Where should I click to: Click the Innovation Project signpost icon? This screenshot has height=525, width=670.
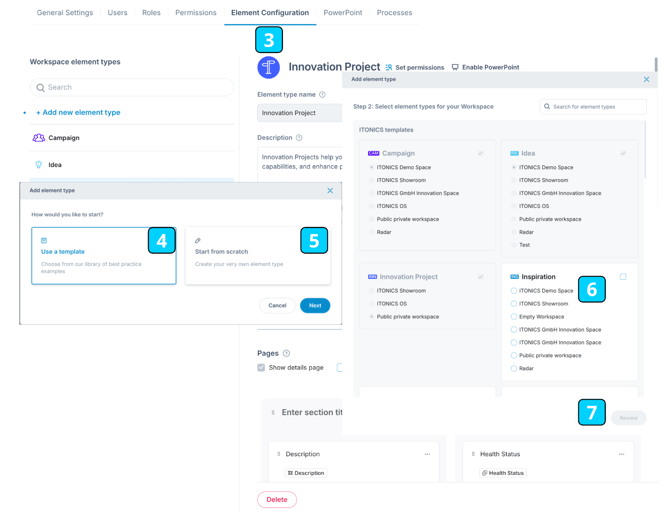click(268, 67)
